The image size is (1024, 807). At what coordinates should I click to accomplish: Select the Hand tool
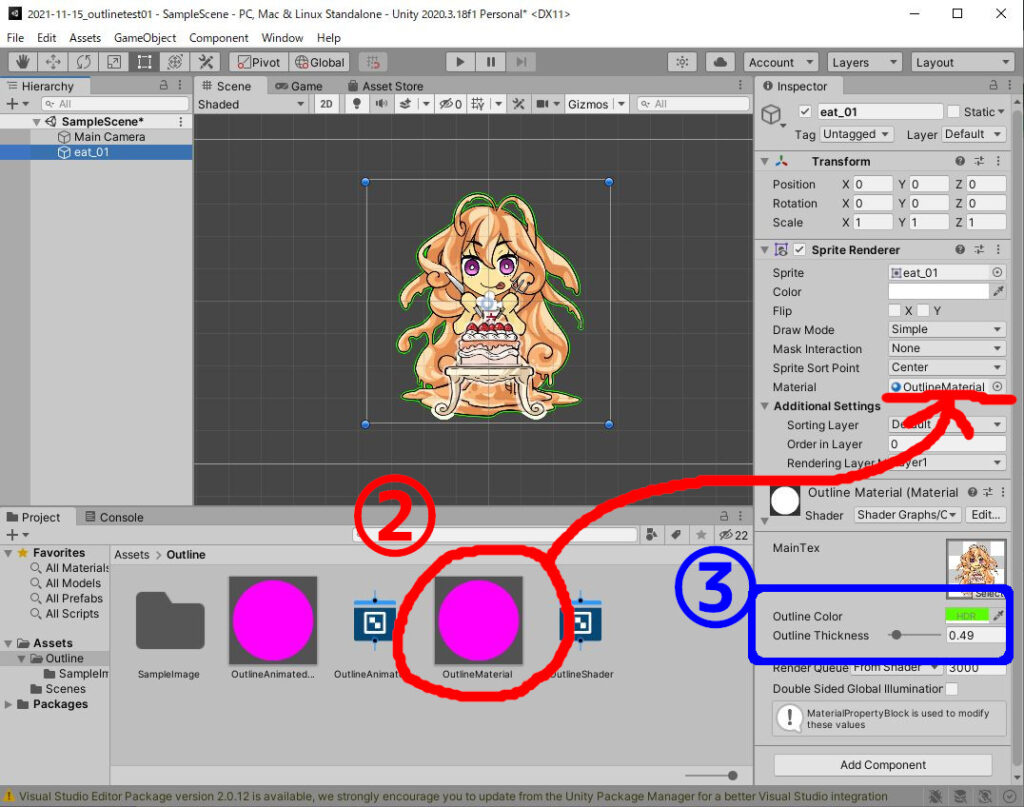pos(23,62)
